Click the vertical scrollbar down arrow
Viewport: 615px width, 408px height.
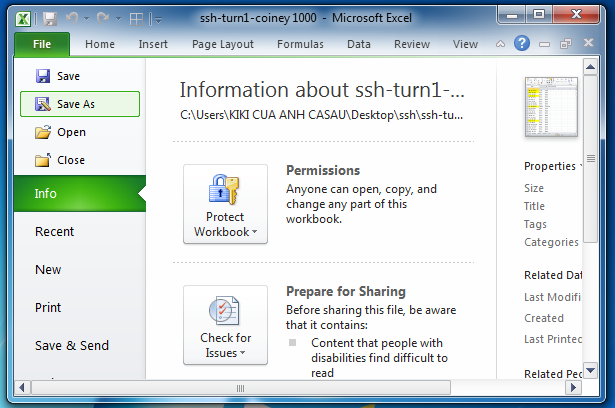coord(590,370)
